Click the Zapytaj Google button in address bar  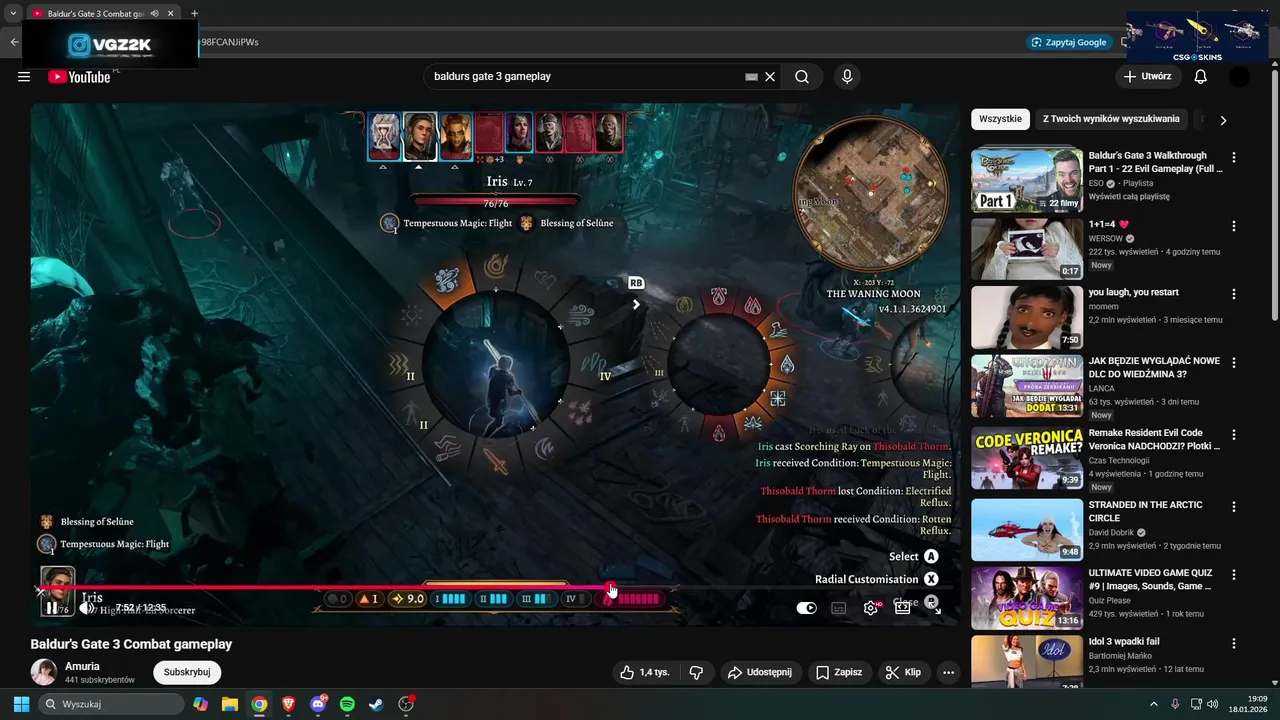click(x=1069, y=42)
